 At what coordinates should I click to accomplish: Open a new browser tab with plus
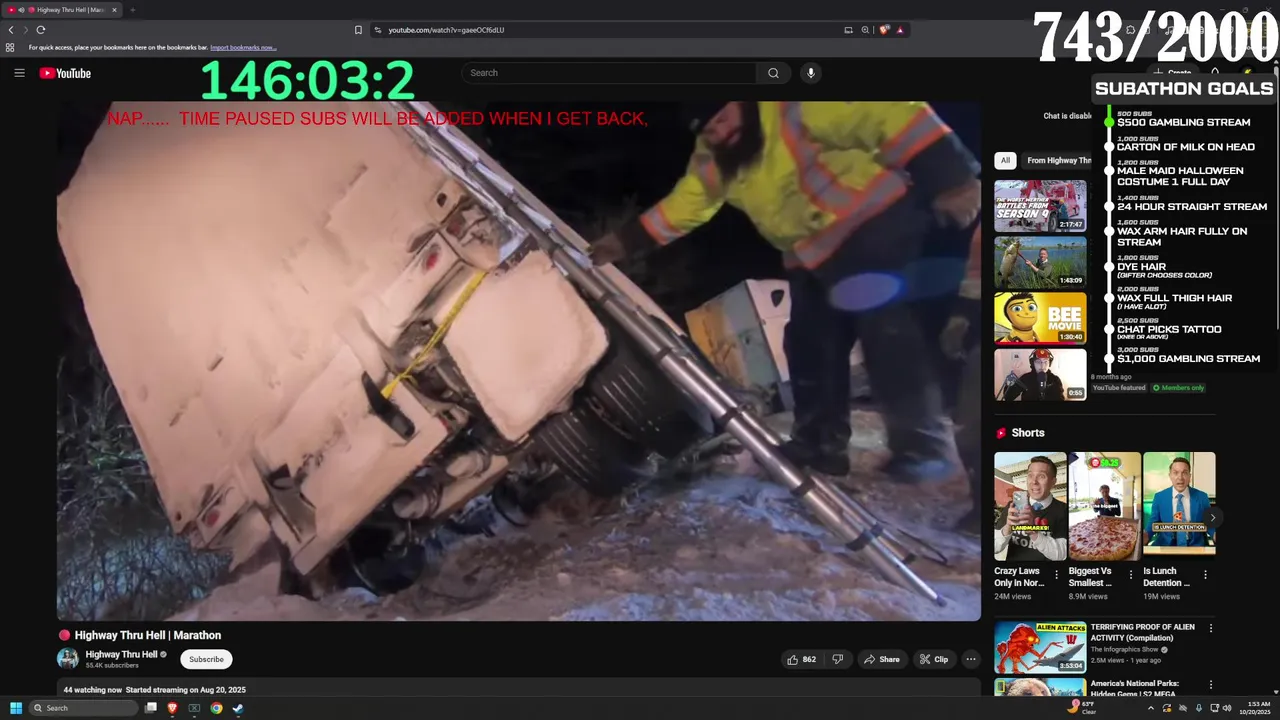[x=132, y=10]
